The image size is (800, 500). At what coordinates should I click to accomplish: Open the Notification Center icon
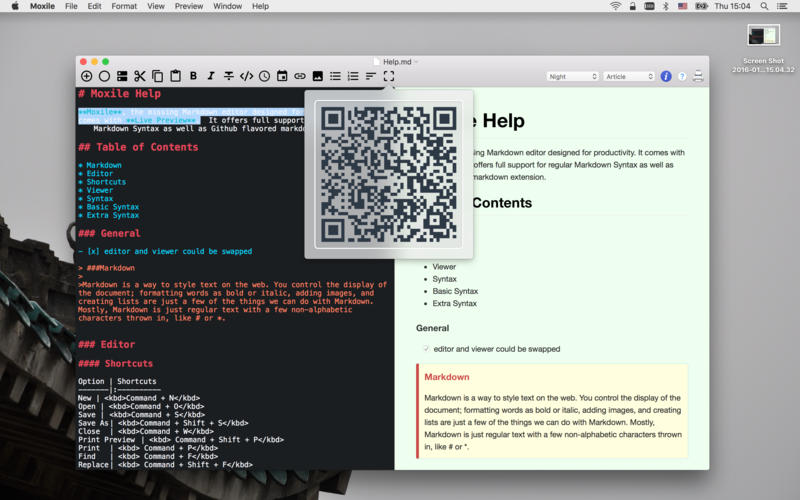pyautogui.click(x=782, y=6)
